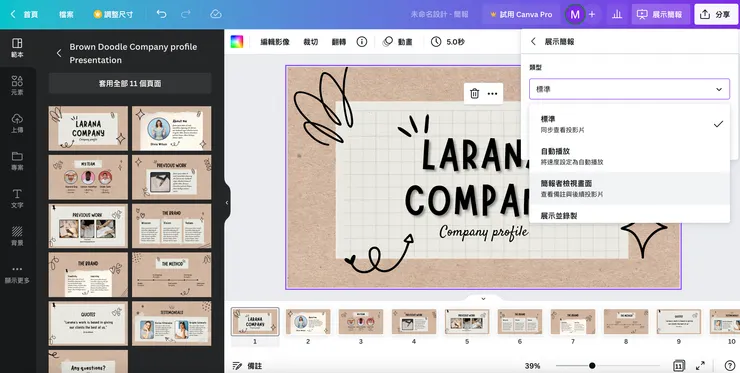Click the M user avatar
The height and width of the screenshot is (373, 740).
click(575, 15)
